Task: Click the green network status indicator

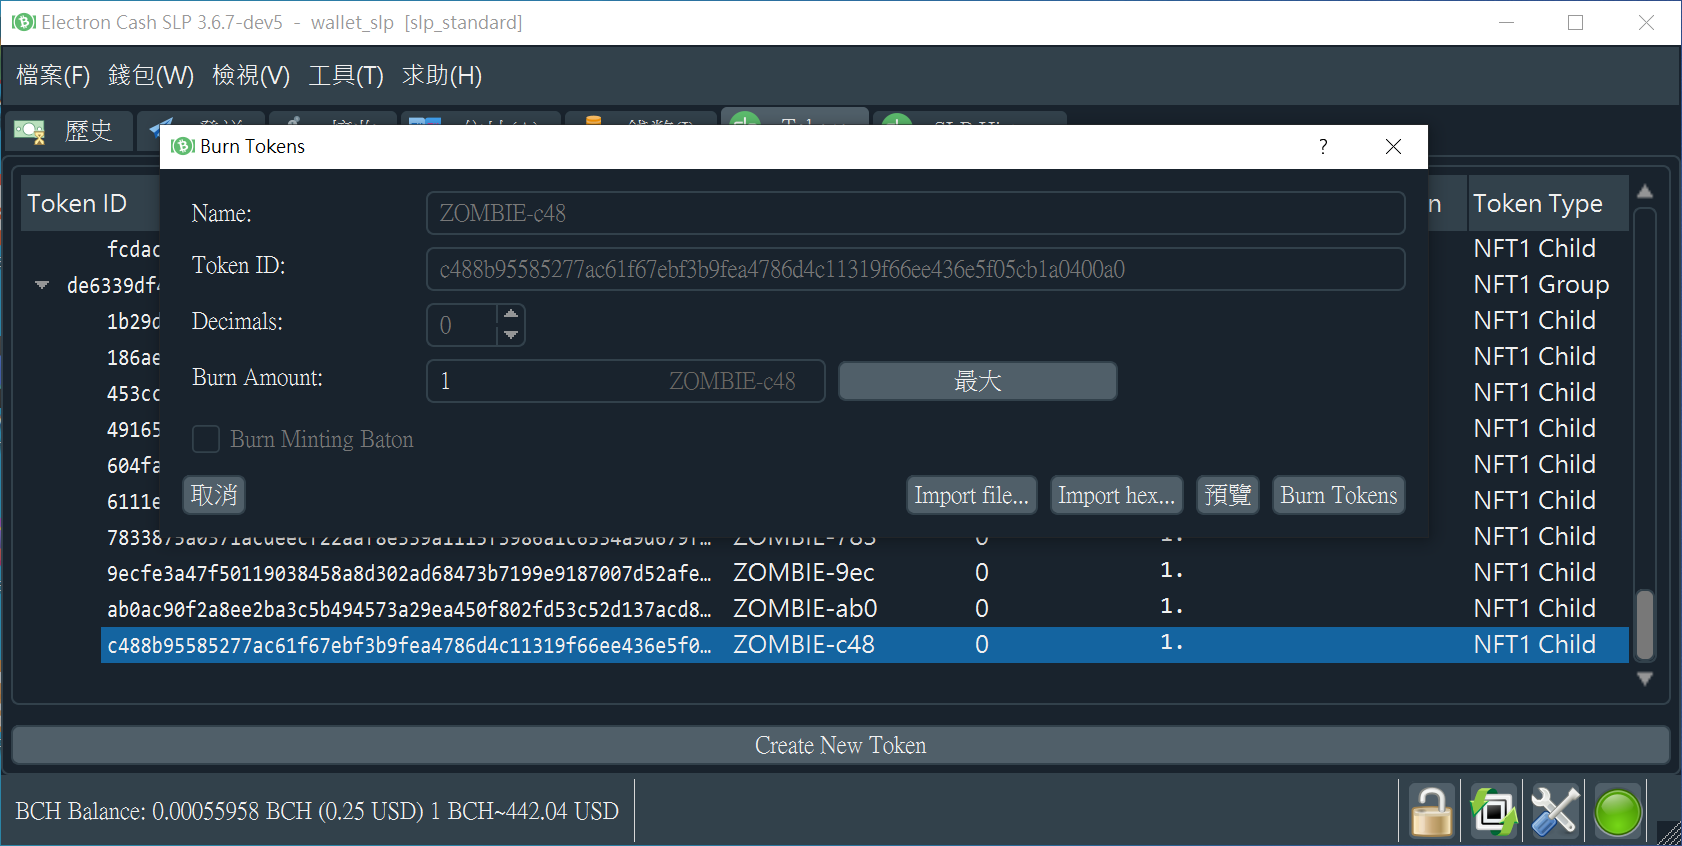Action: pos(1618,811)
